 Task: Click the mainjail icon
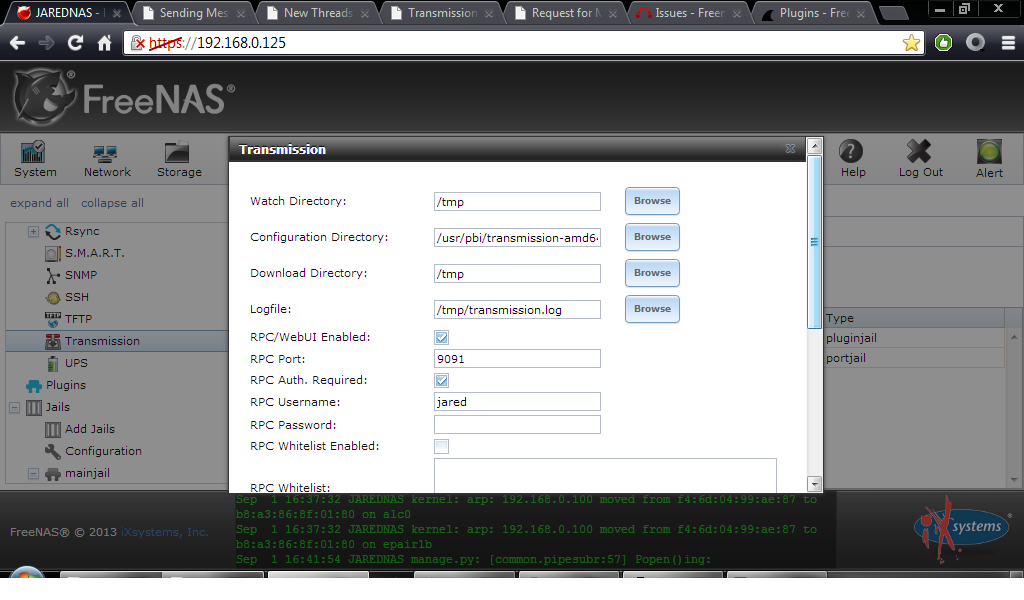[53, 473]
